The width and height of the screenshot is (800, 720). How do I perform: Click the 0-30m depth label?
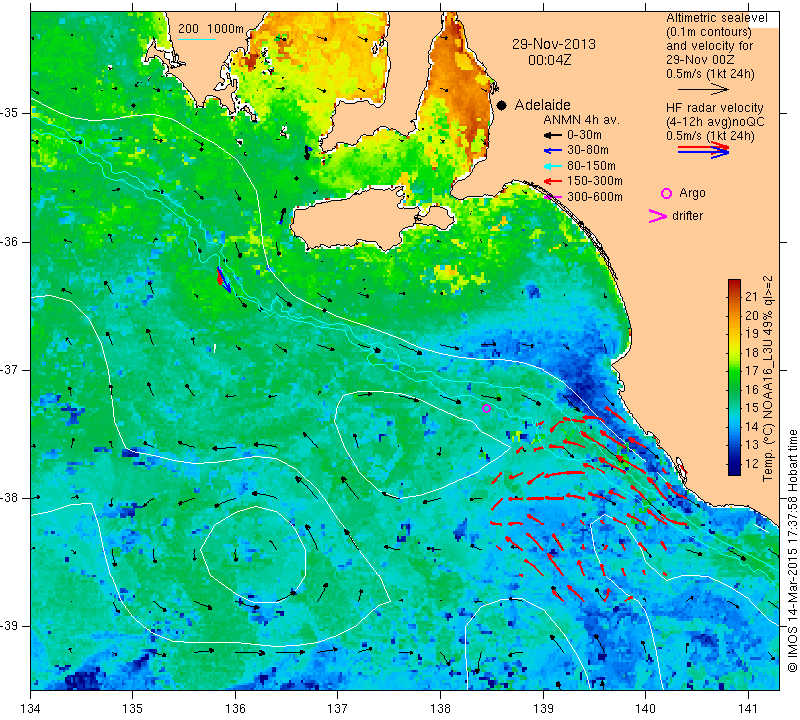tap(585, 135)
